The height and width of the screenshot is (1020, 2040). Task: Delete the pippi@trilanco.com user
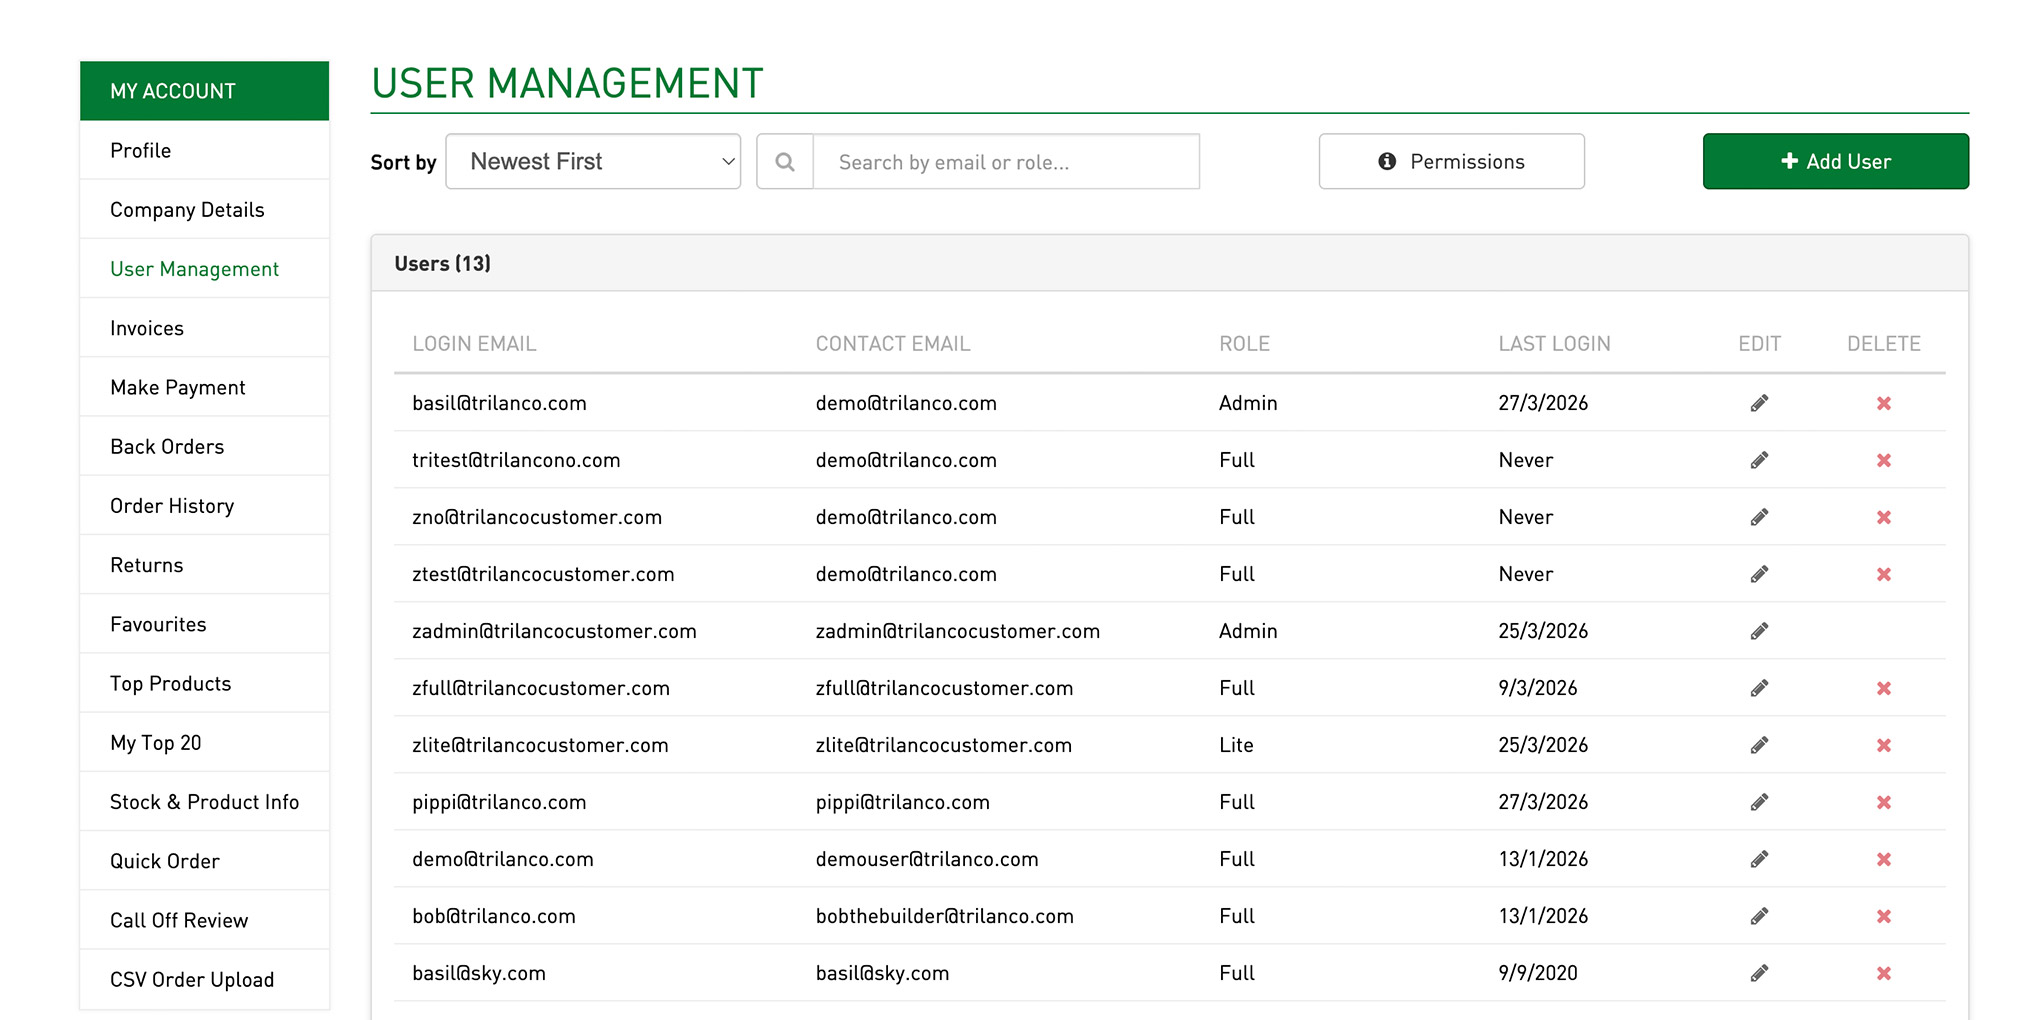pos(1883,802)
